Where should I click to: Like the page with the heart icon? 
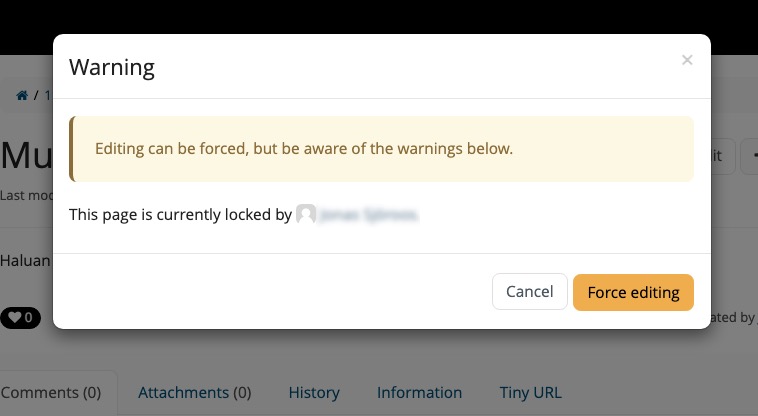click(x=20, y=317)
